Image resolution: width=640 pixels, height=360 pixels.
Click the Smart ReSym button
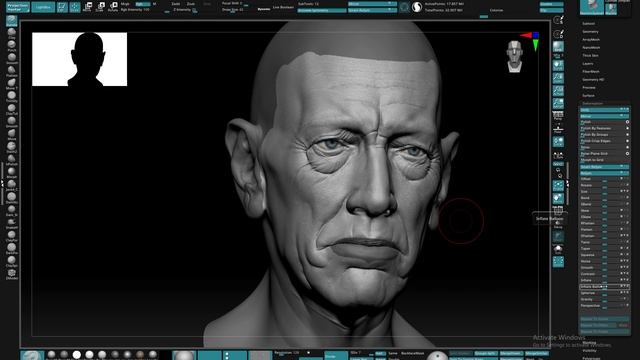[604, 167]
